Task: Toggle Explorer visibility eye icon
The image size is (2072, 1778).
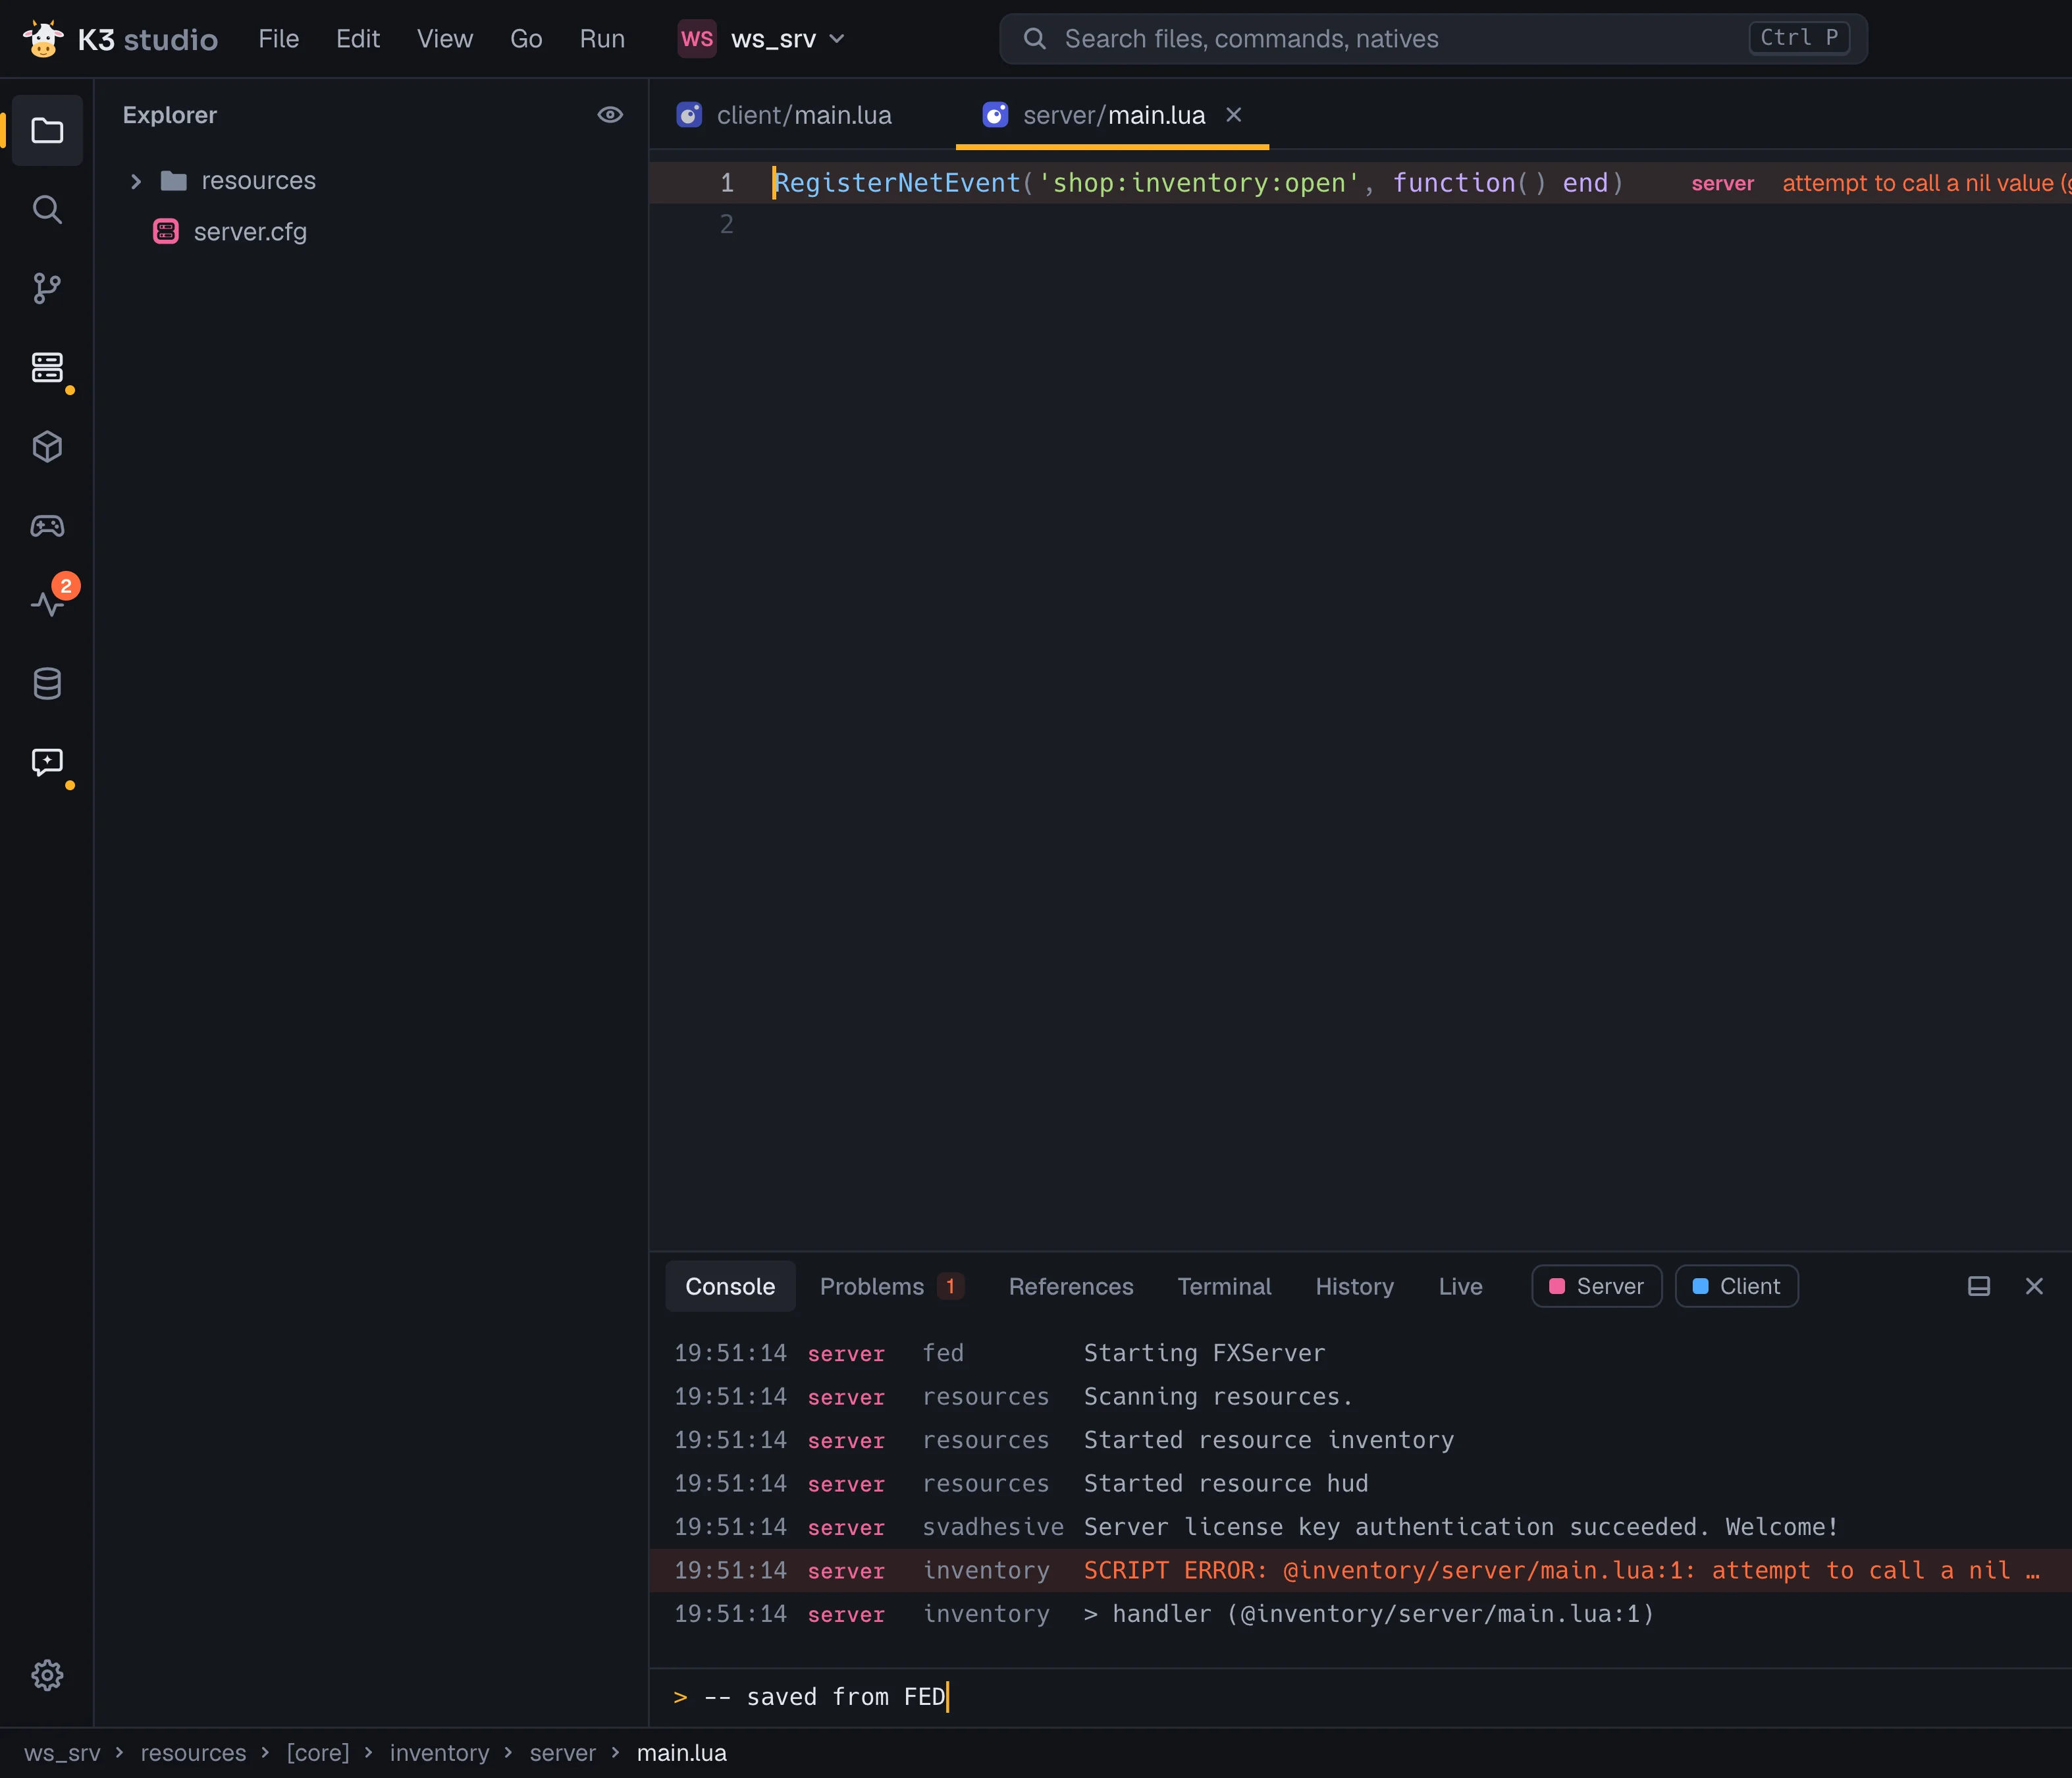Action: (610, 115)
